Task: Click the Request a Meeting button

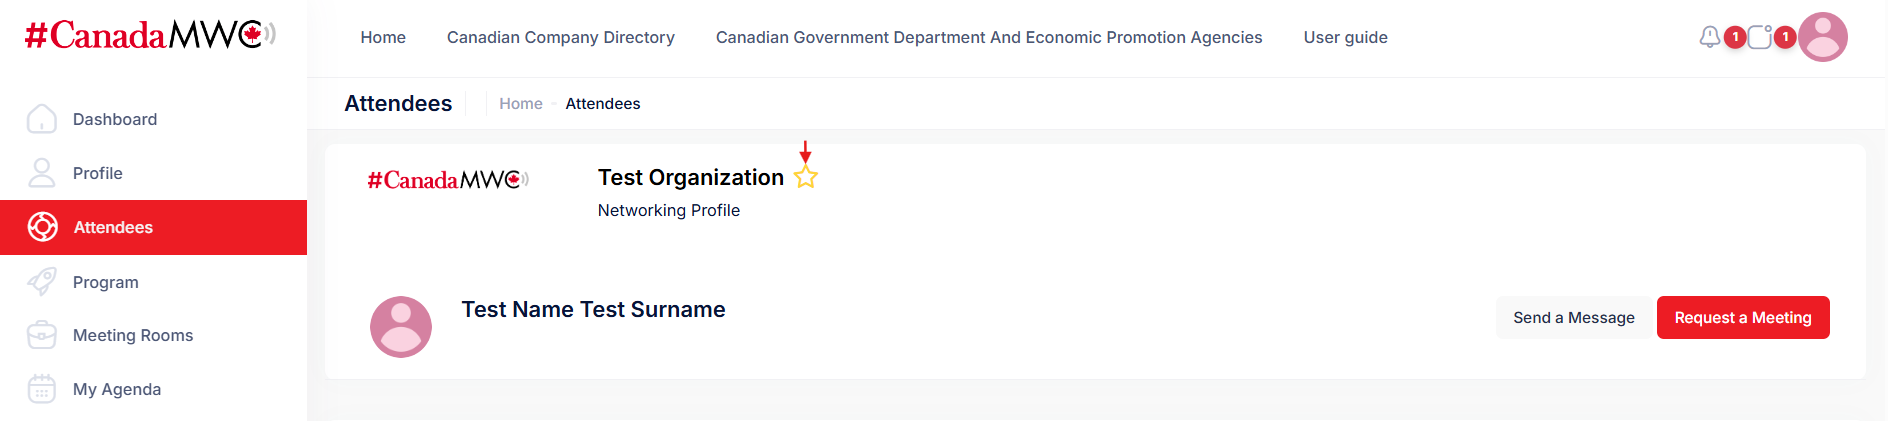Action: pyautogui.click(x=1742, y=318)
